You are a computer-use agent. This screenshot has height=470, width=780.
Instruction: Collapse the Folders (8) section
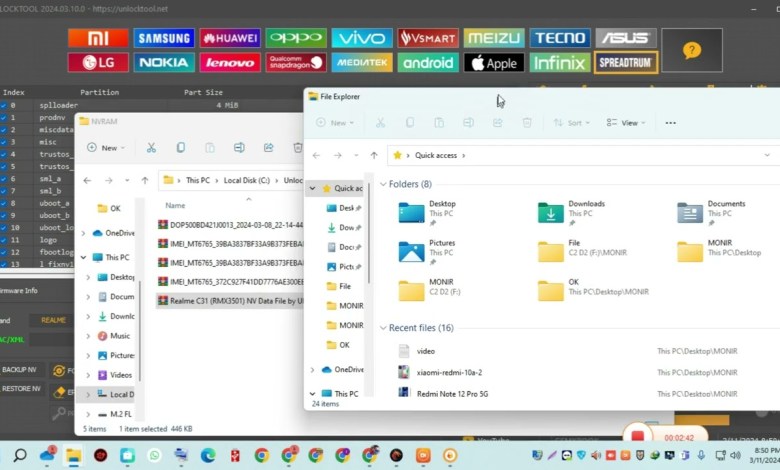(383, 185)
